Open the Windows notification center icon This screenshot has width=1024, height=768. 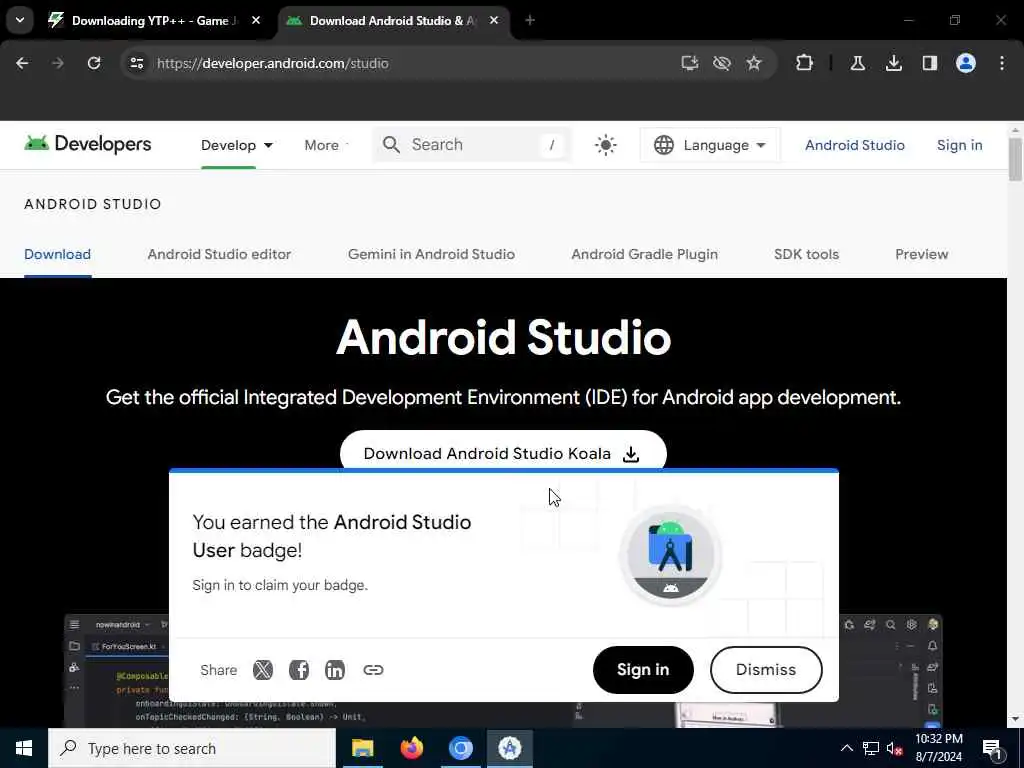click(993, 748)
